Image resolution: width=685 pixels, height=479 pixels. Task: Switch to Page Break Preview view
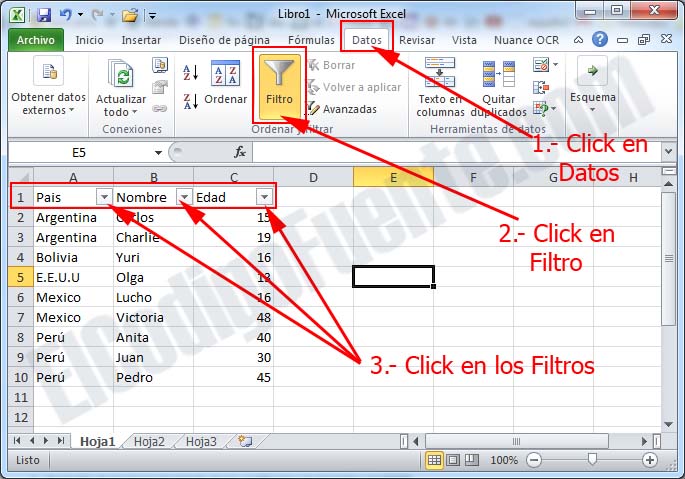[472, 461]
